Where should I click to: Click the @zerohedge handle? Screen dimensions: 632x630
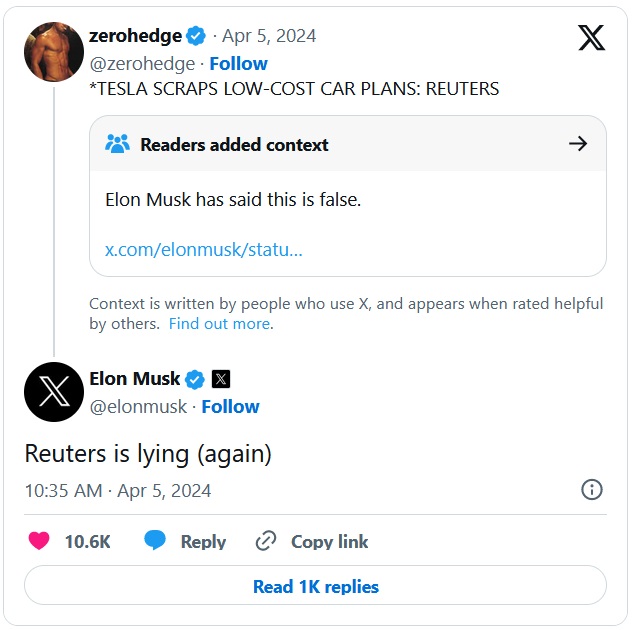142,63
